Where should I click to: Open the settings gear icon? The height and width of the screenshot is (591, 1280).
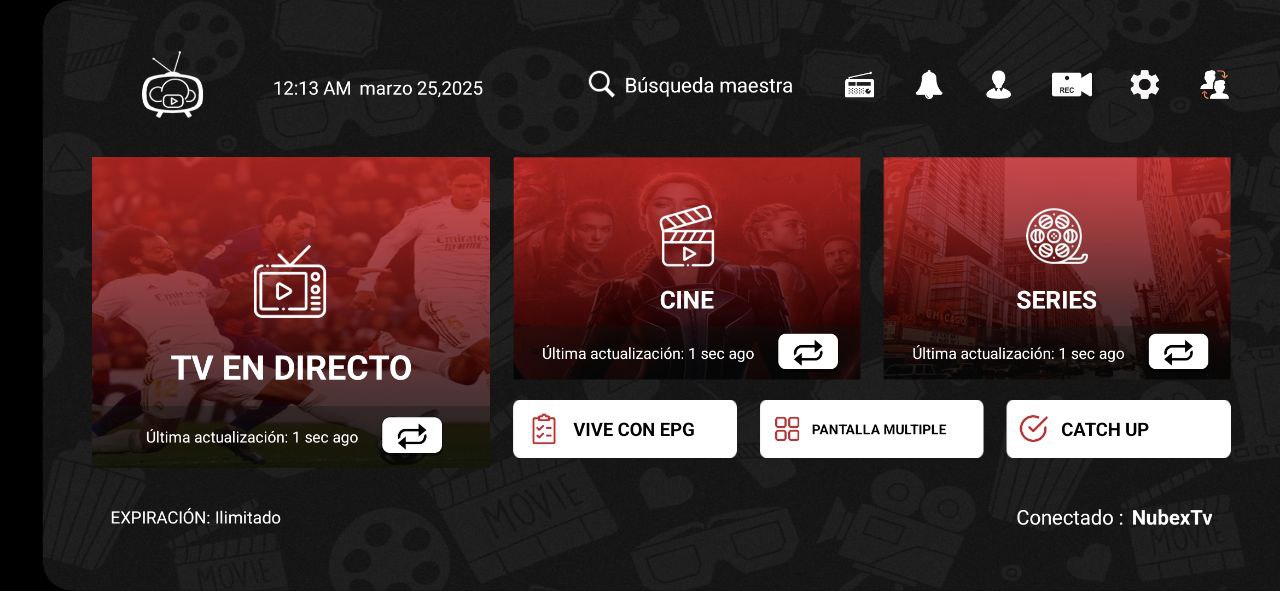coord(1145,86)
